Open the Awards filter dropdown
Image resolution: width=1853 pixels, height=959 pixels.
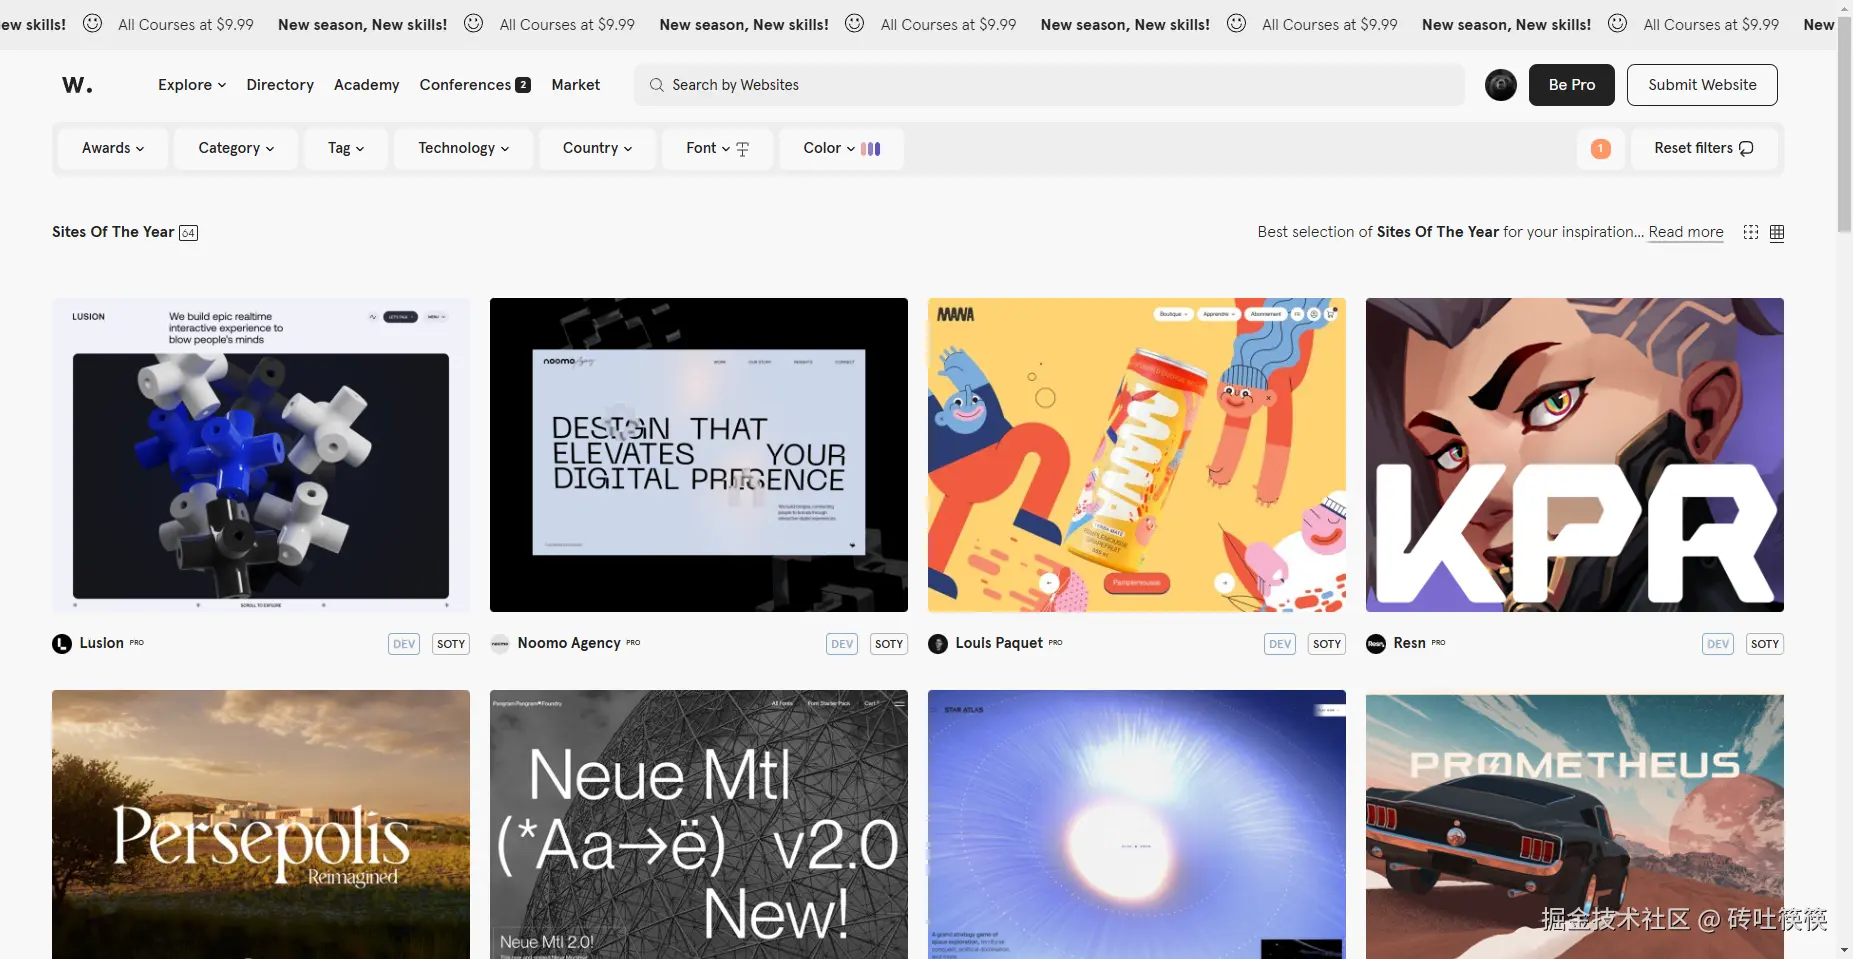click(113, 148)
